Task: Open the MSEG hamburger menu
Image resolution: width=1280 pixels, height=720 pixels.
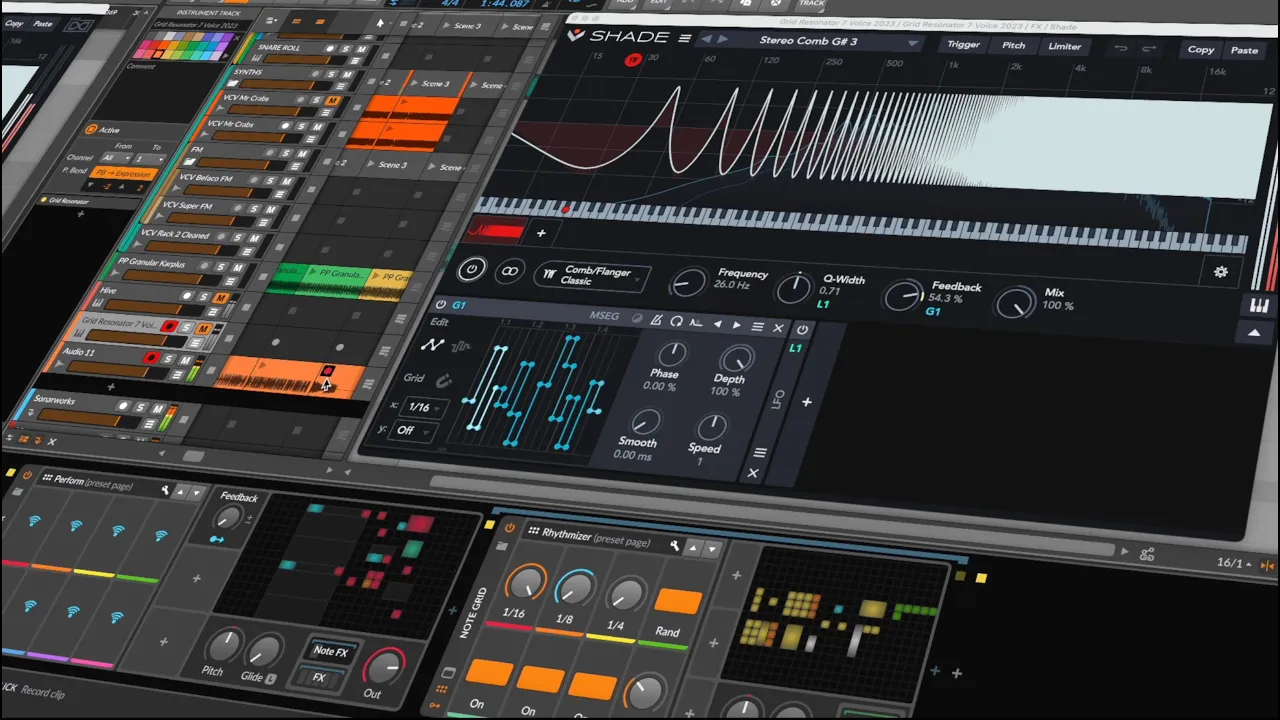Action: tap(758, 326)
